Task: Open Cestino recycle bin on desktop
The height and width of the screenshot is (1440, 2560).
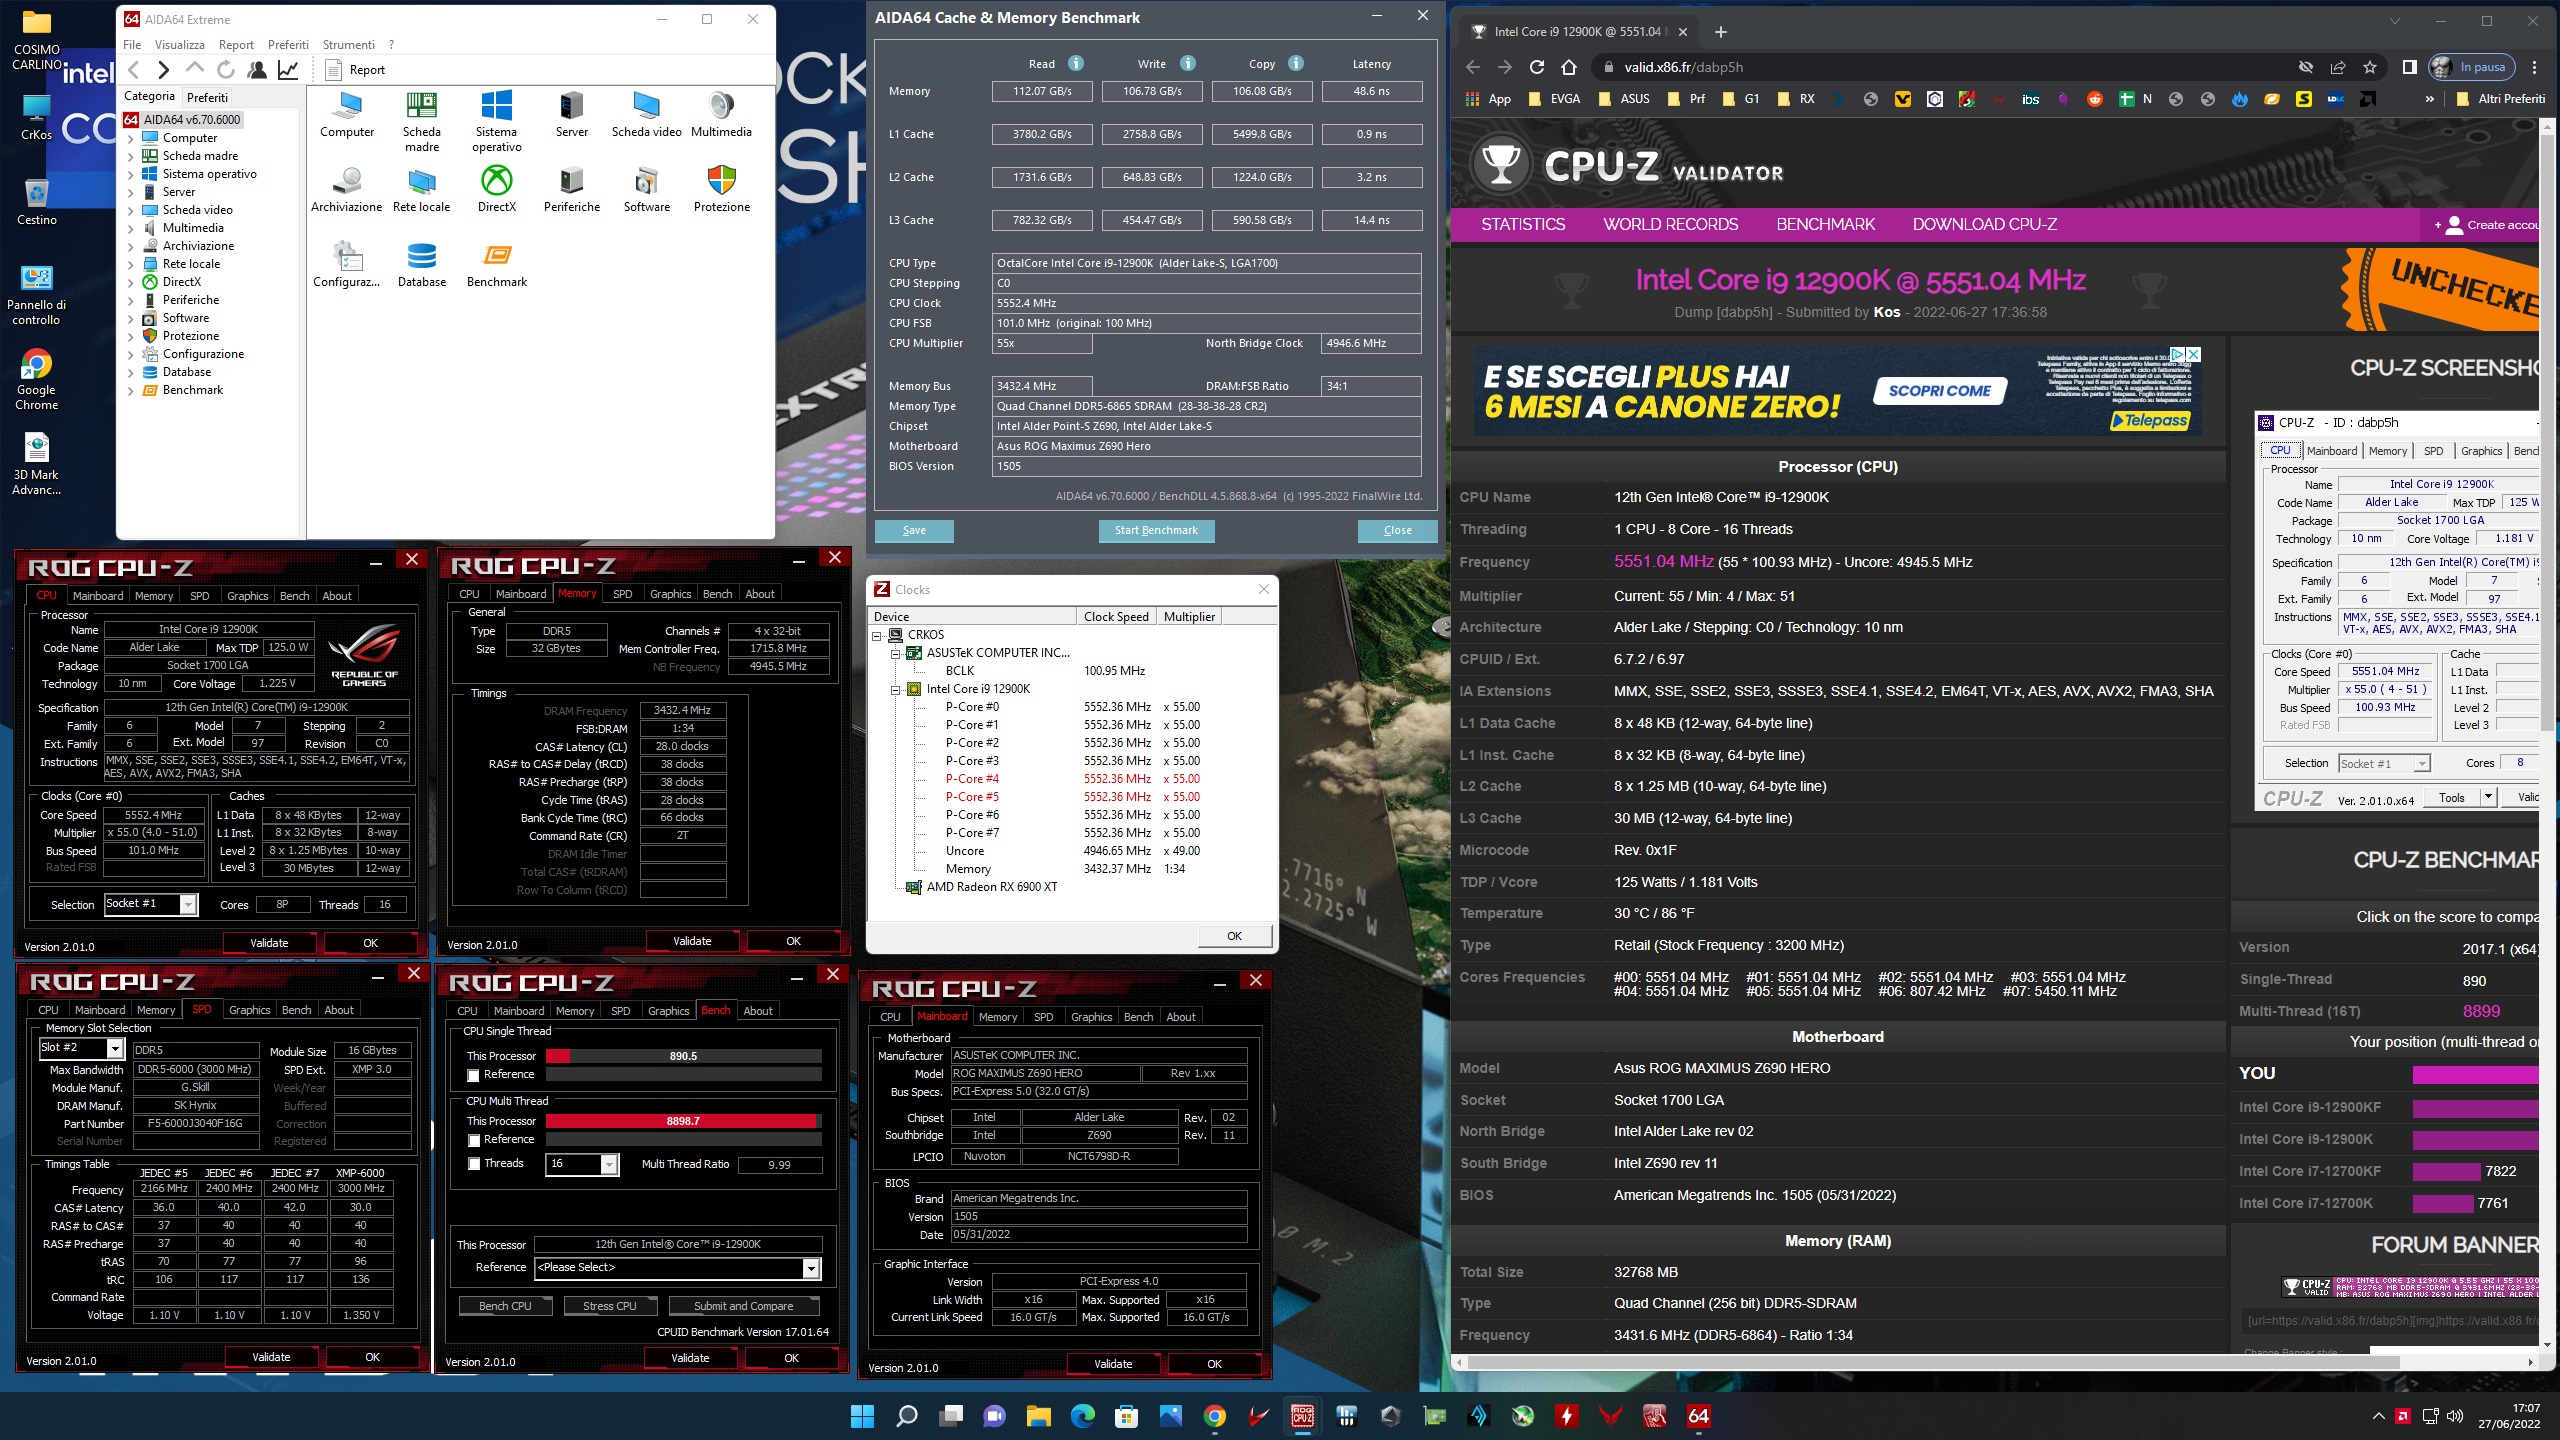Action: (x=36, y=200)
